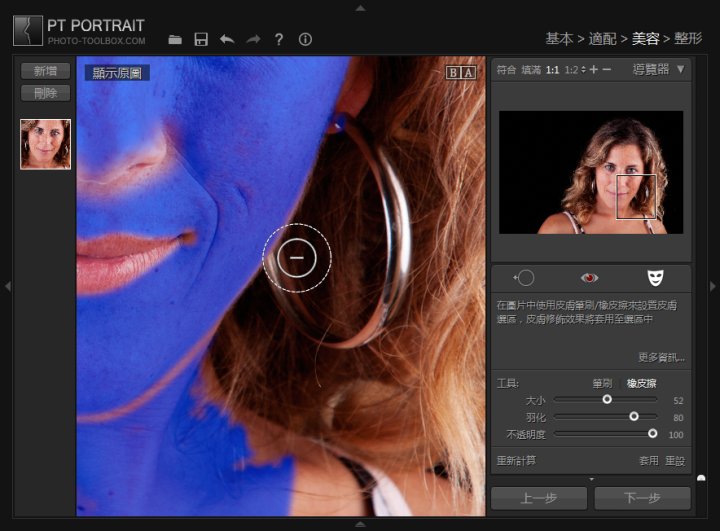Click the 新增 add button

(x=45, y=71)
